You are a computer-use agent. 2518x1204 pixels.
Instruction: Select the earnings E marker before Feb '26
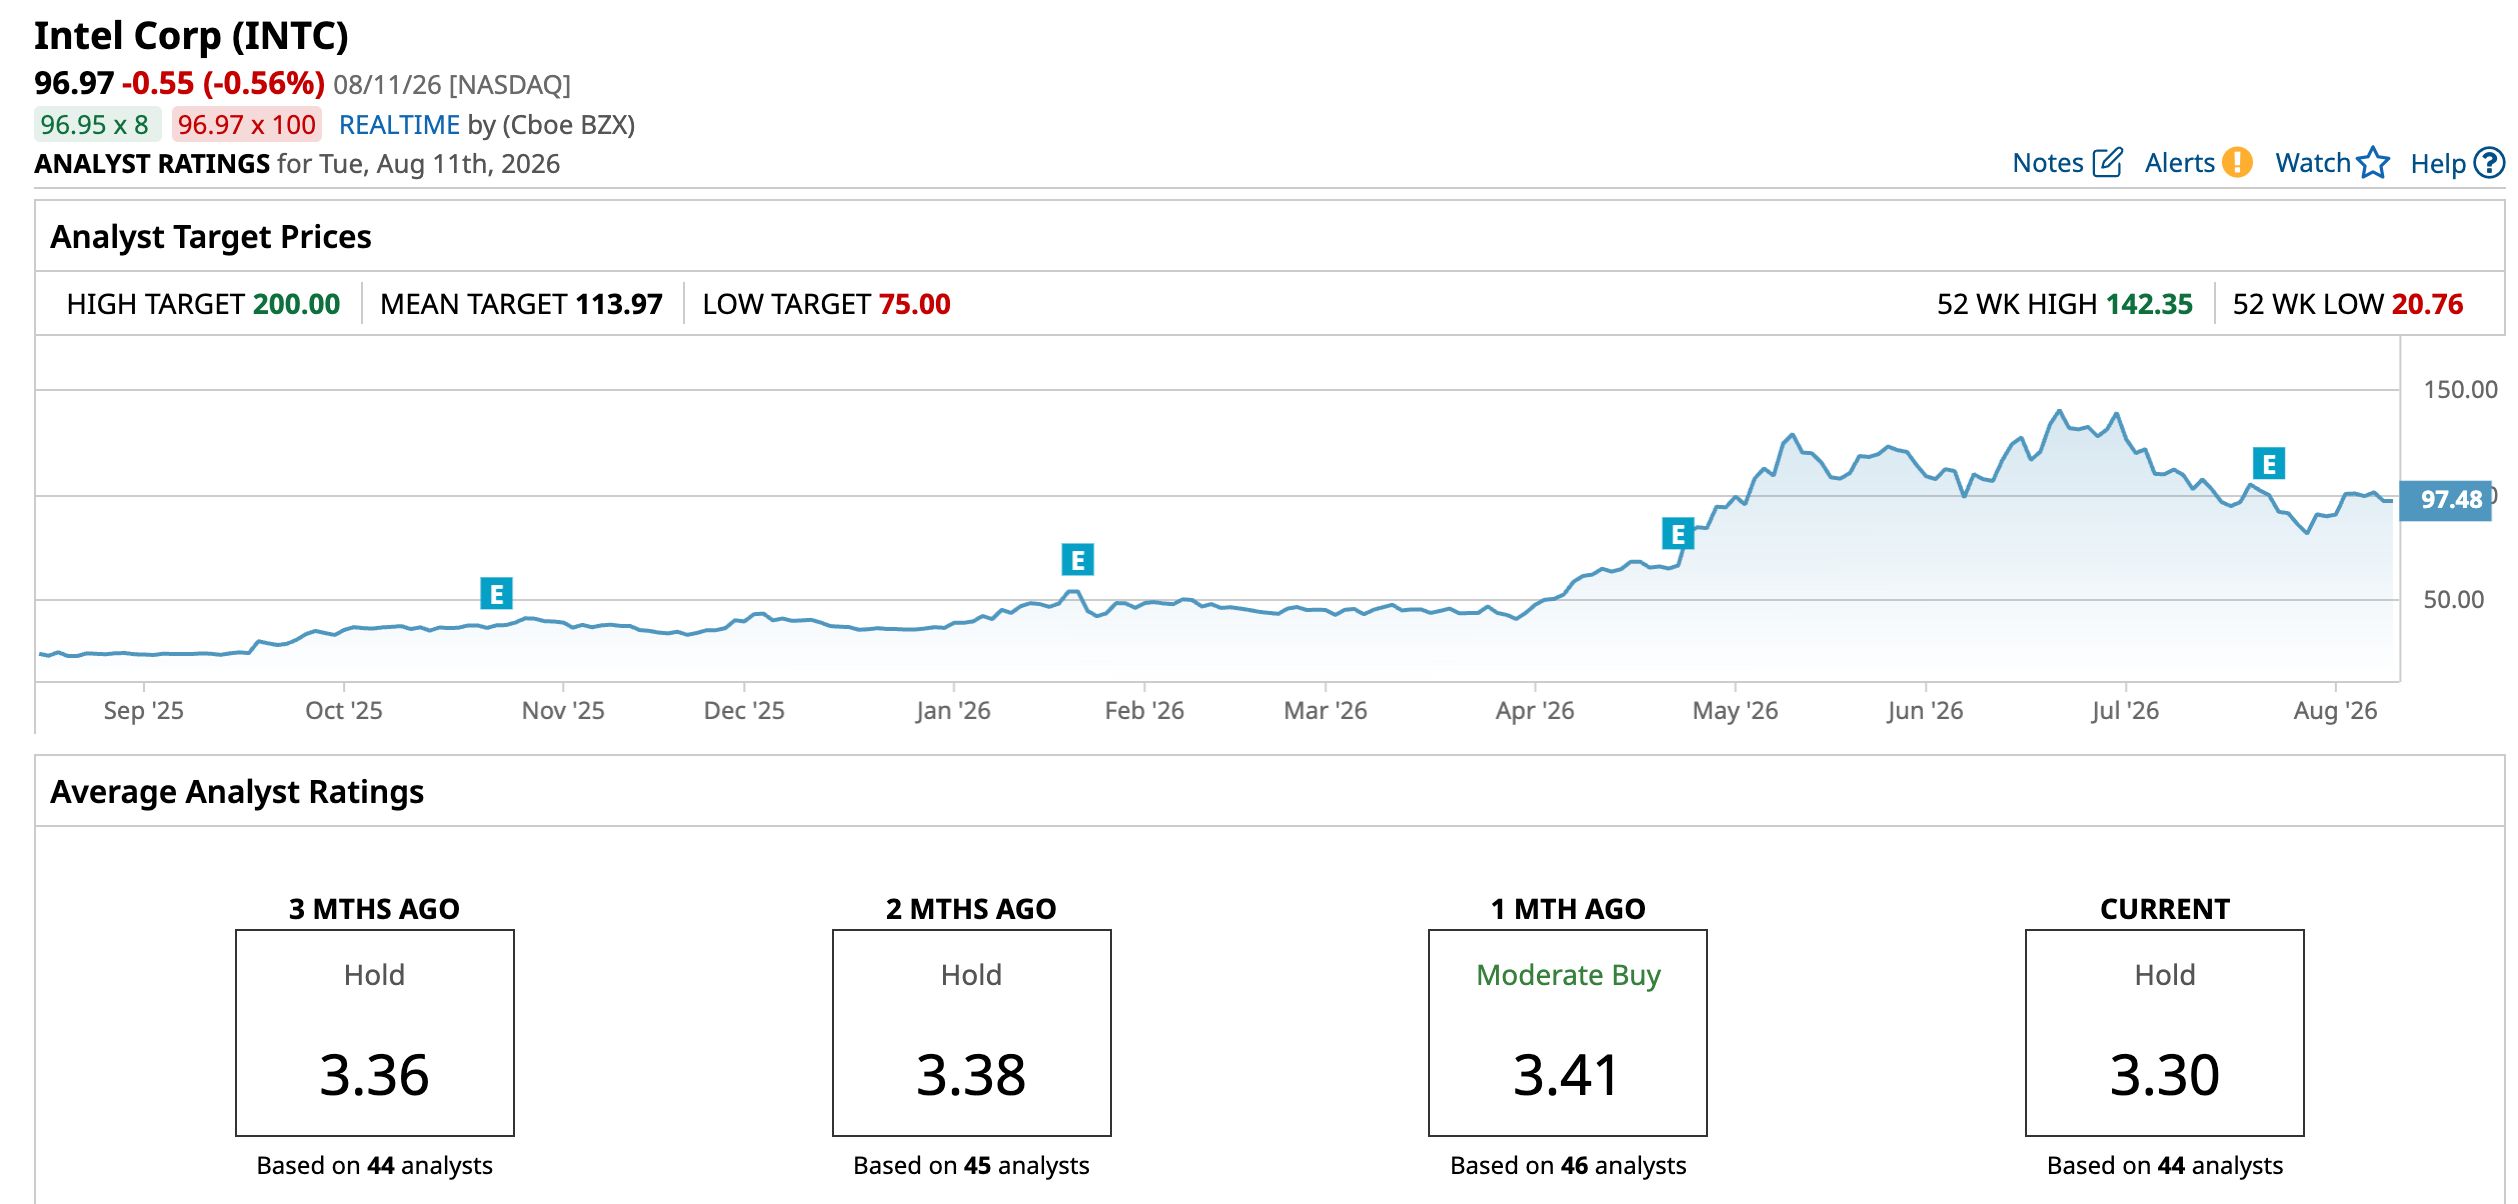[x=1077, y=560]
